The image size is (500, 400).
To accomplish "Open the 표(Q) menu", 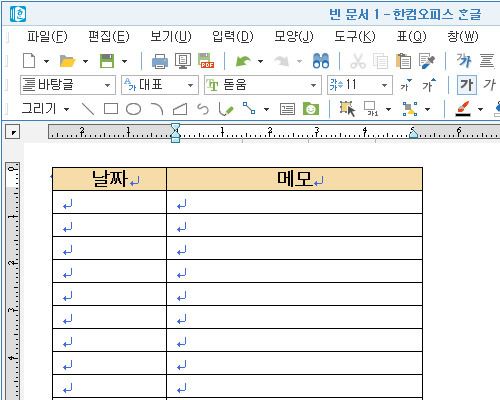I will point(412,36).
